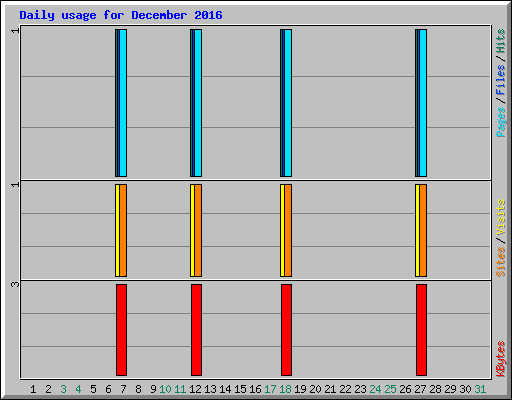Click green day label 10 on the axis
Viewport: 512px width, 400px height.
tap(165, 389)
